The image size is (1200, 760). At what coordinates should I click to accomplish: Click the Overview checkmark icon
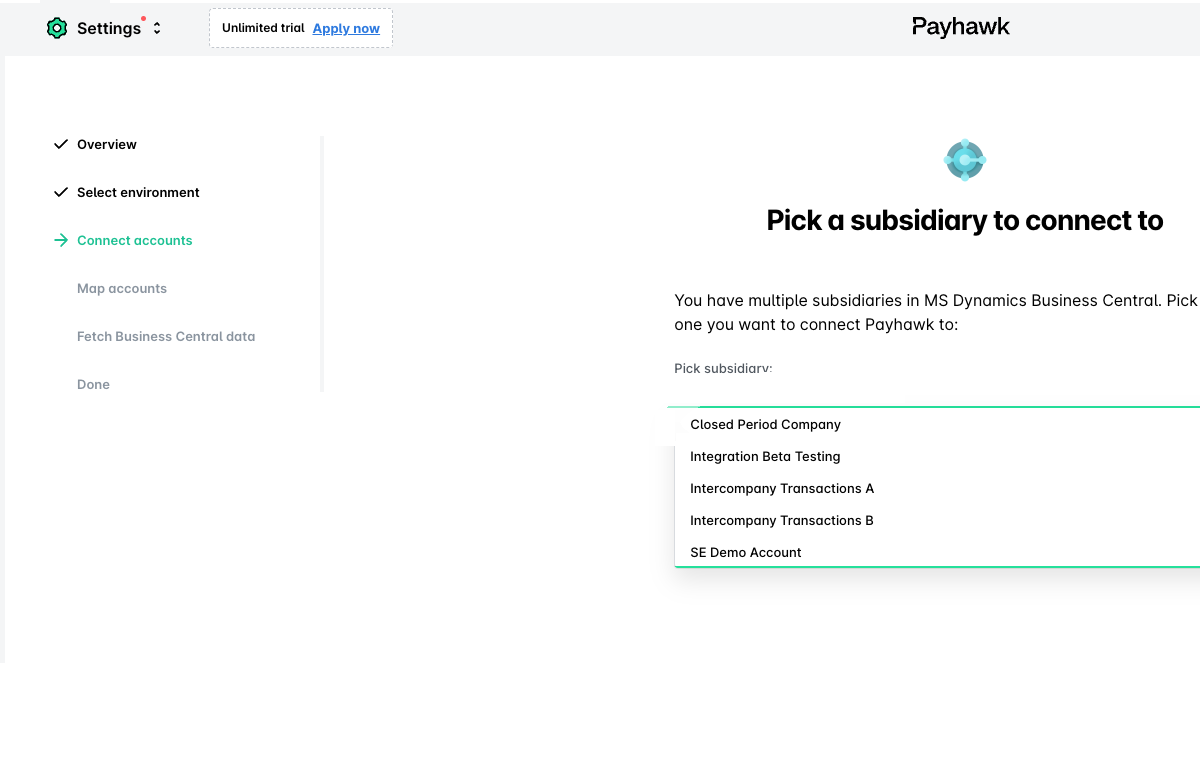click(61, 144)
